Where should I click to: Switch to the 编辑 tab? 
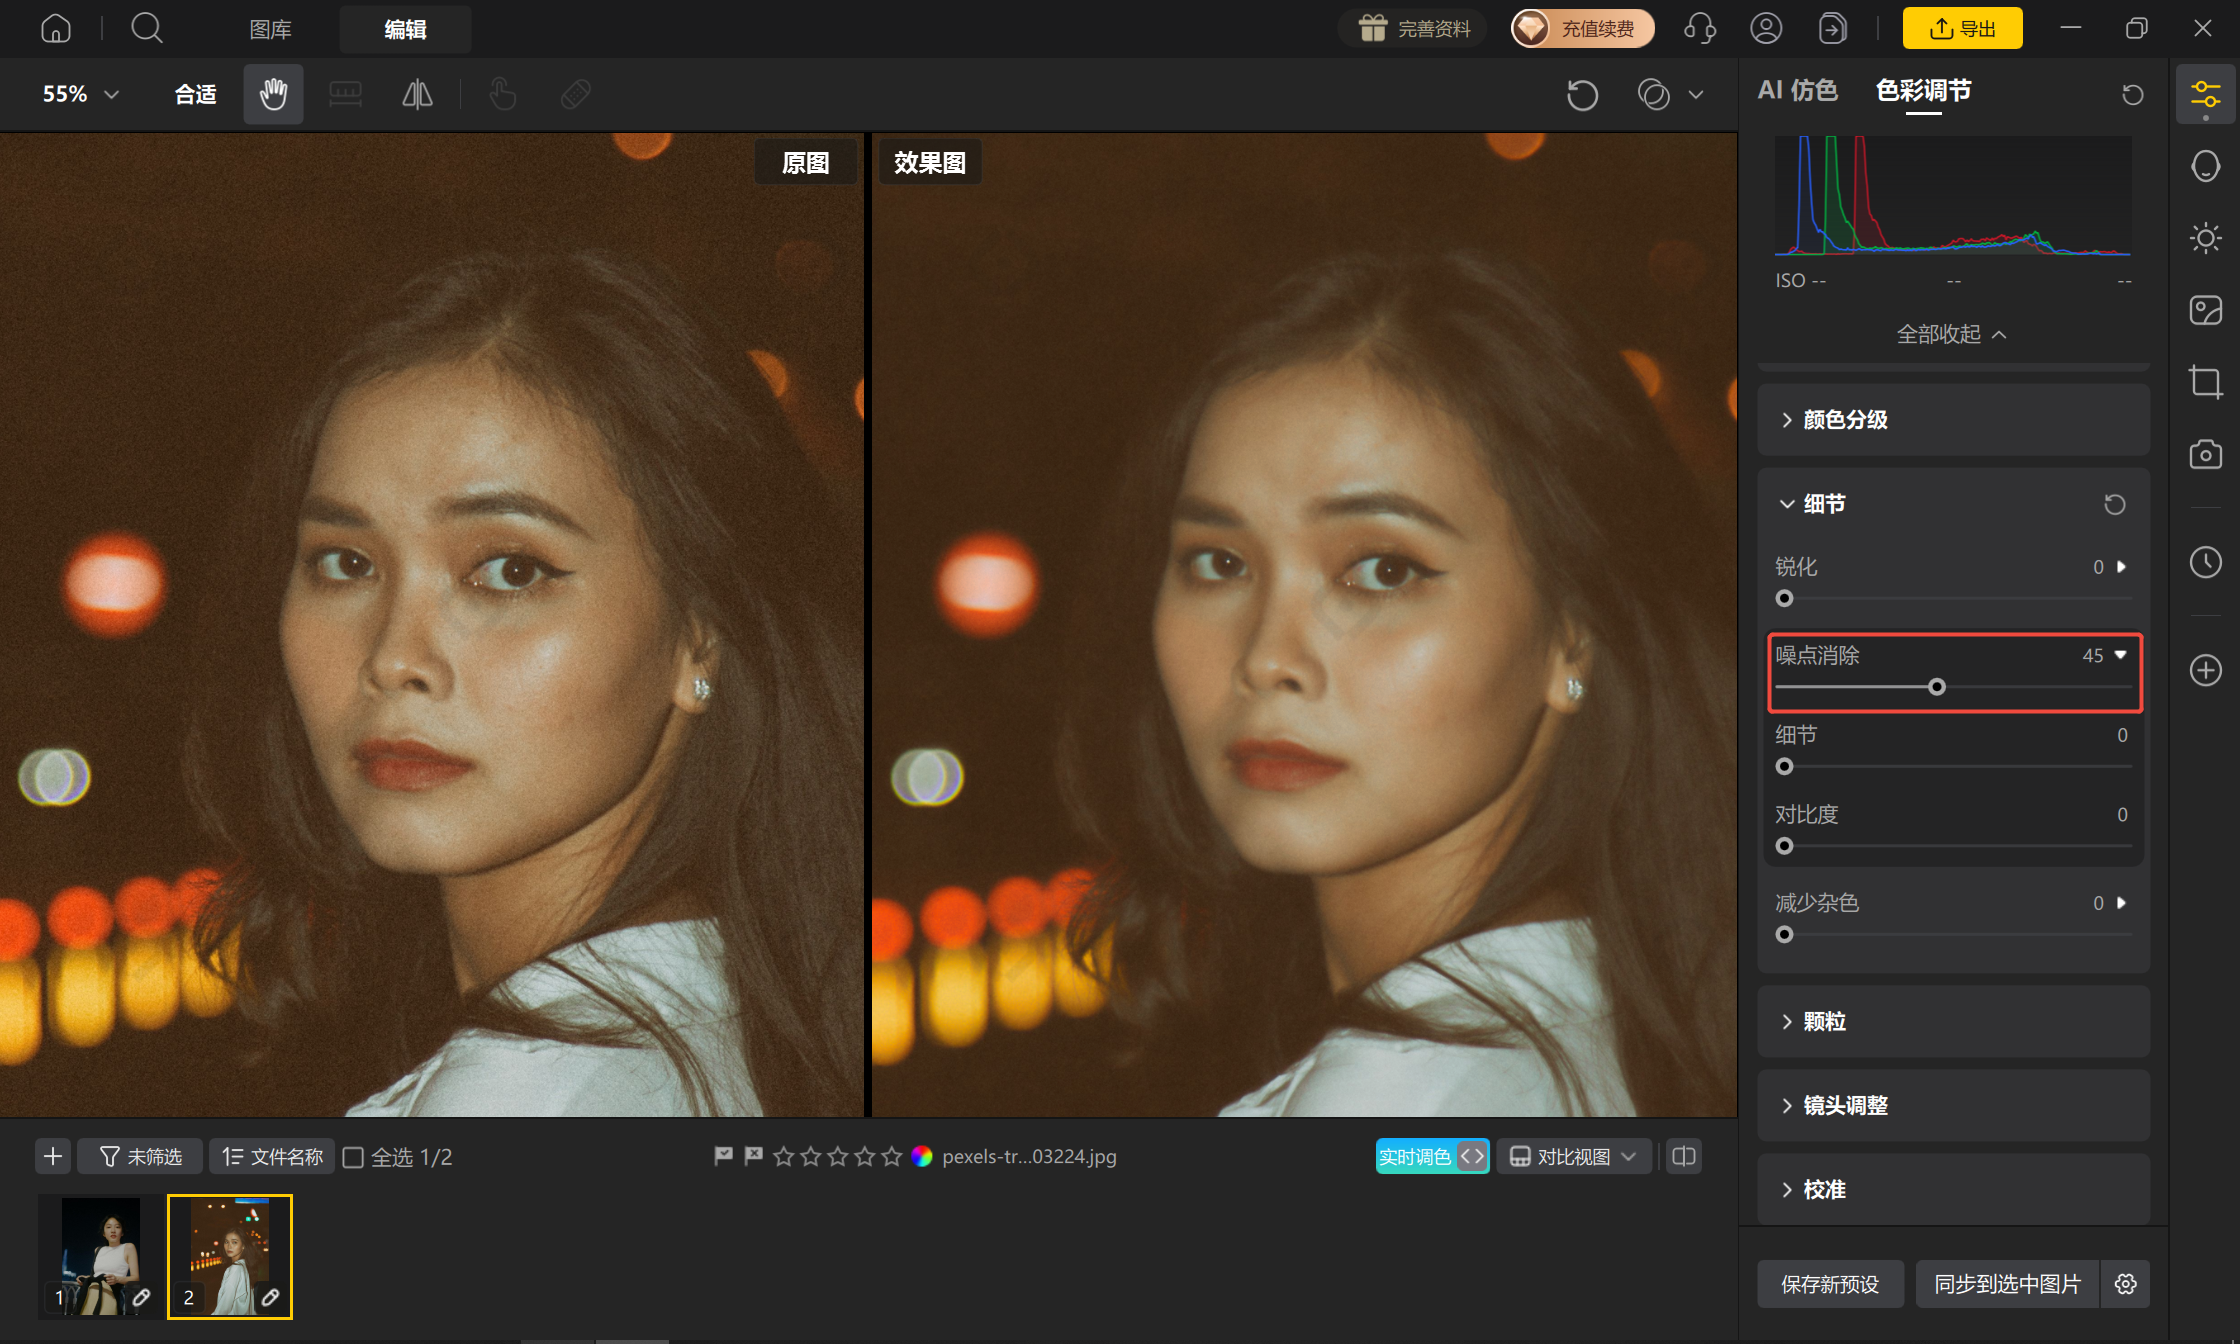pos(405,29)
